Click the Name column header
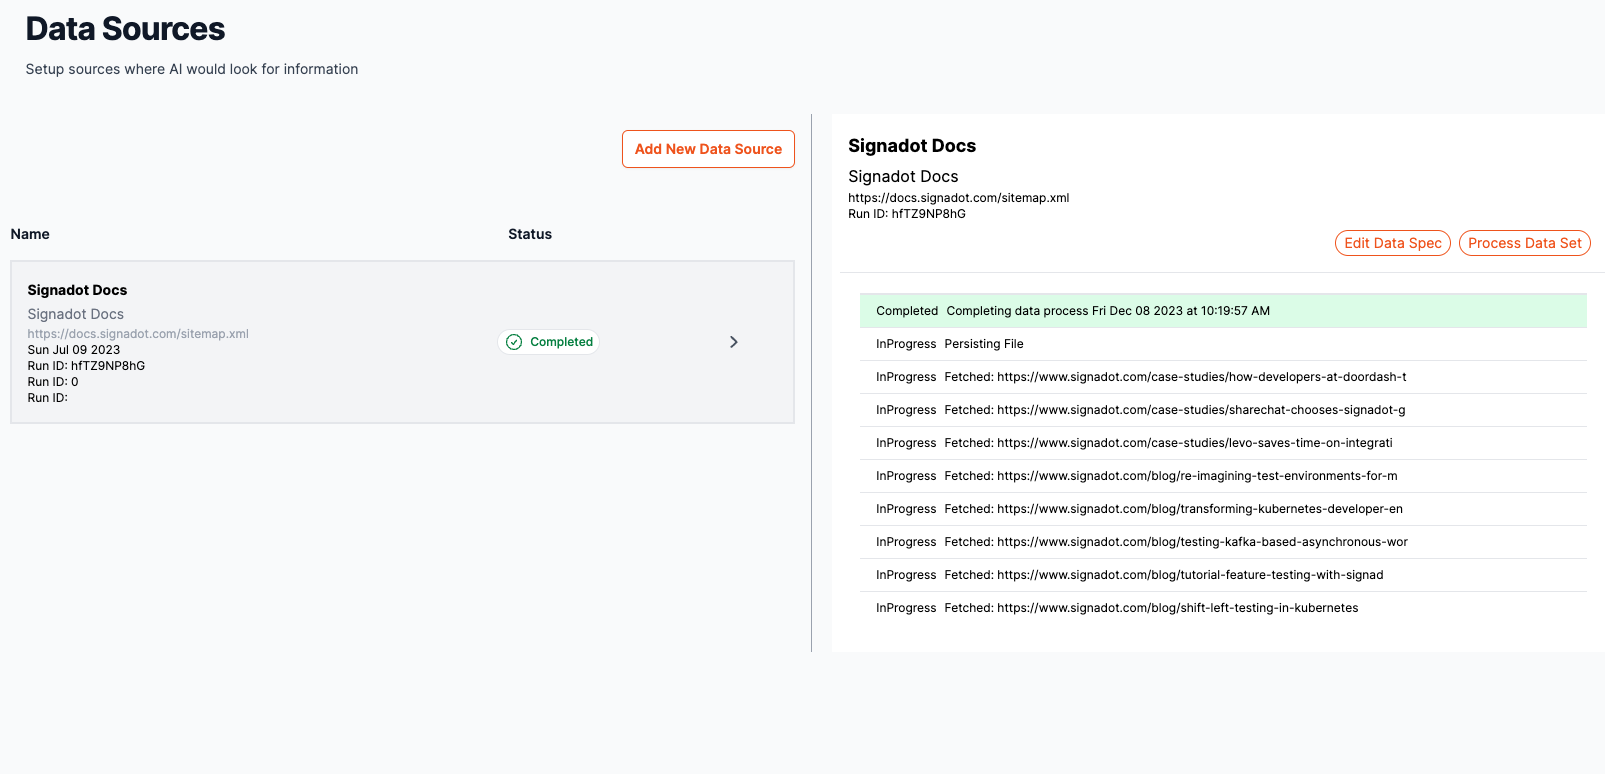The width and height of the screenshot is (1605, 774). click(x=30, y=234)
